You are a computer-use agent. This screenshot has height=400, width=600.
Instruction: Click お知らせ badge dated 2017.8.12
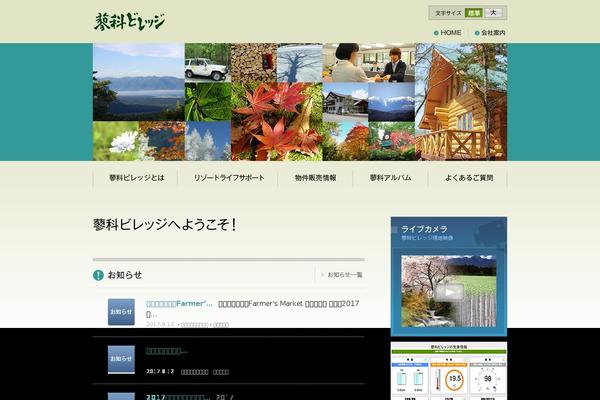coord(121,359)
